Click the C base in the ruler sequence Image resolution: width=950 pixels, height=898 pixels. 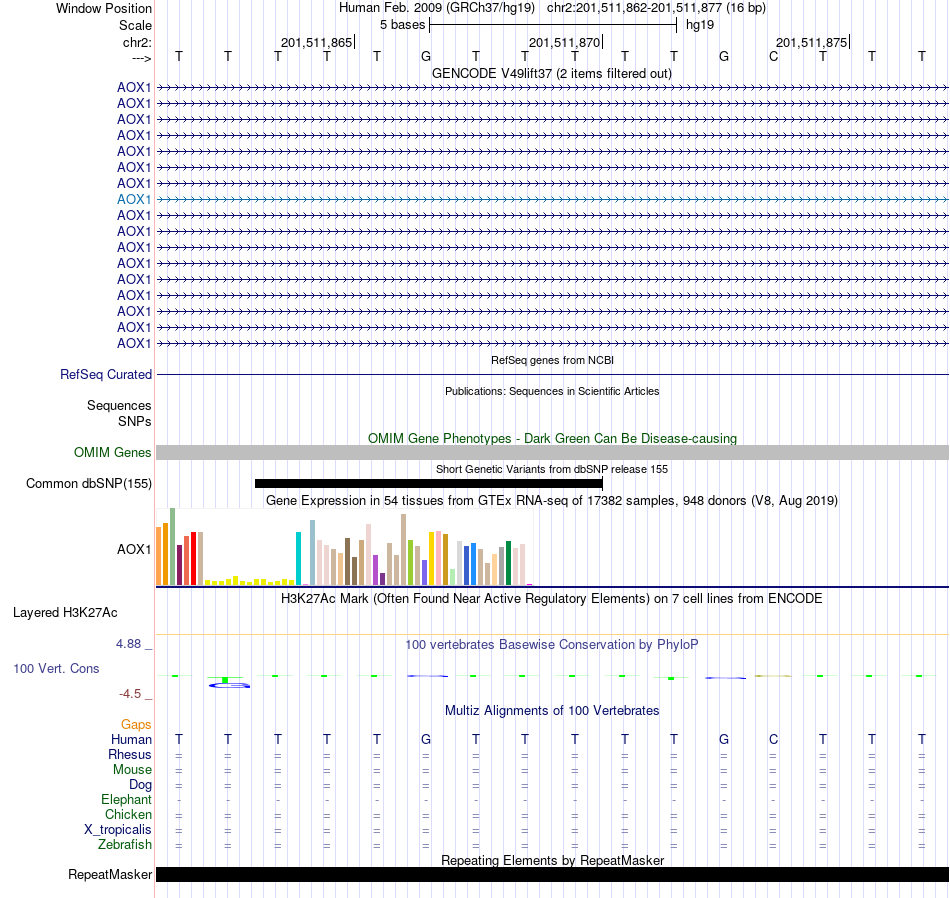click(x=773, y=56)
